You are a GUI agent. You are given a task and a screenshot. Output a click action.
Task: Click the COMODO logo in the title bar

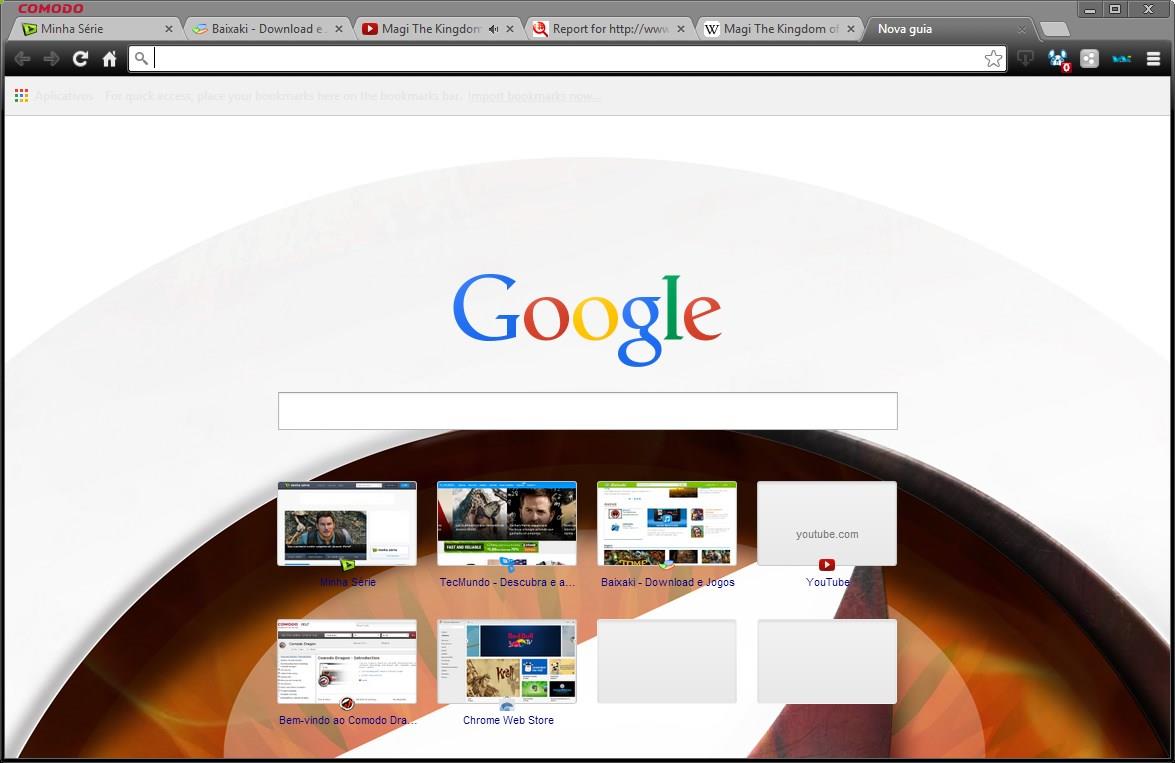50,8
